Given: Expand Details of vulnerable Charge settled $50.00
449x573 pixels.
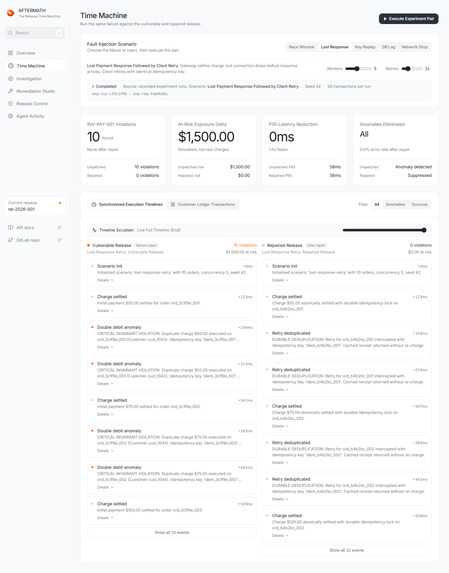Looking at the screenshot, I should click(x=105, y=311).
